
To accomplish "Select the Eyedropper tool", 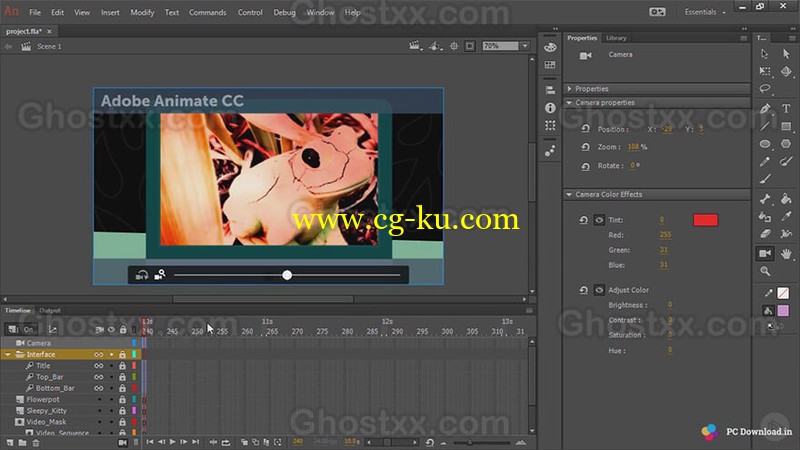I will tap(786, 216).
